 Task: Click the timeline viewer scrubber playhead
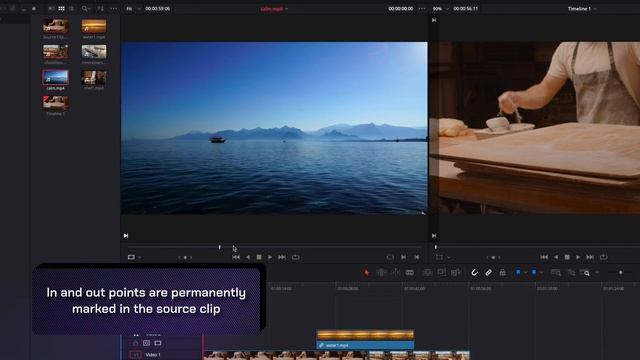(x=436, y=247)
